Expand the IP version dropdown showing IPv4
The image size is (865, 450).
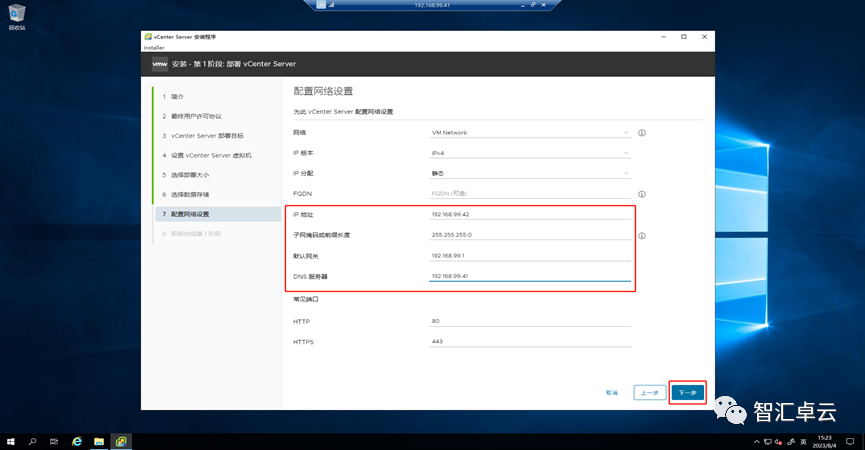530,153
